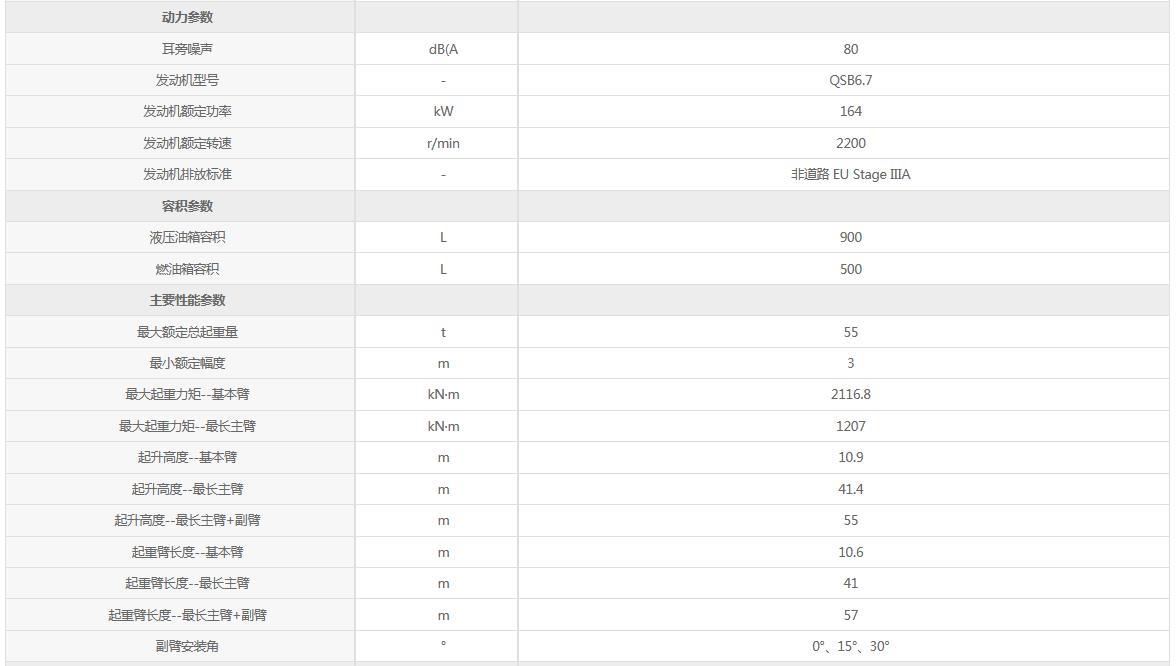Select the 起升高度--最长主臂+副臂 label

coord(187,520)
